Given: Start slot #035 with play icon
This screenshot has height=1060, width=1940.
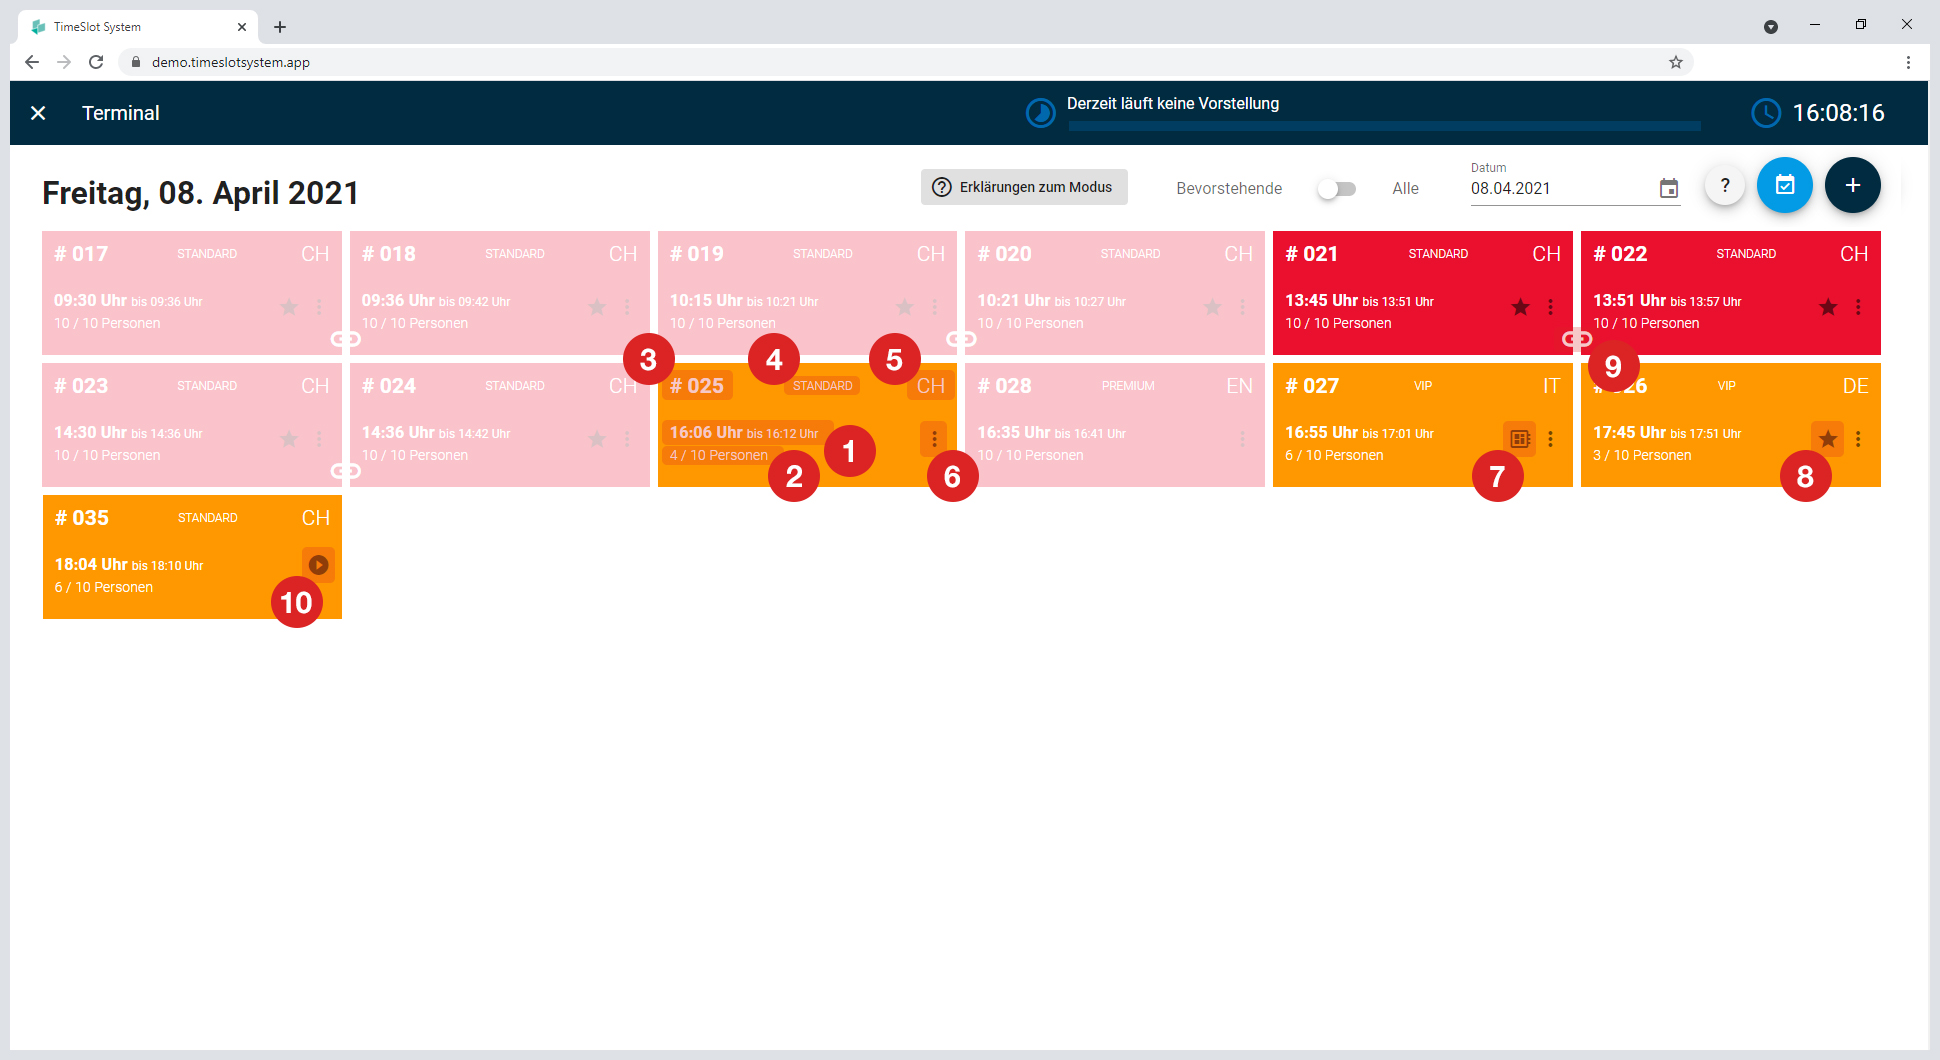Looking at the screenshot, I should [x=318, y=565].
